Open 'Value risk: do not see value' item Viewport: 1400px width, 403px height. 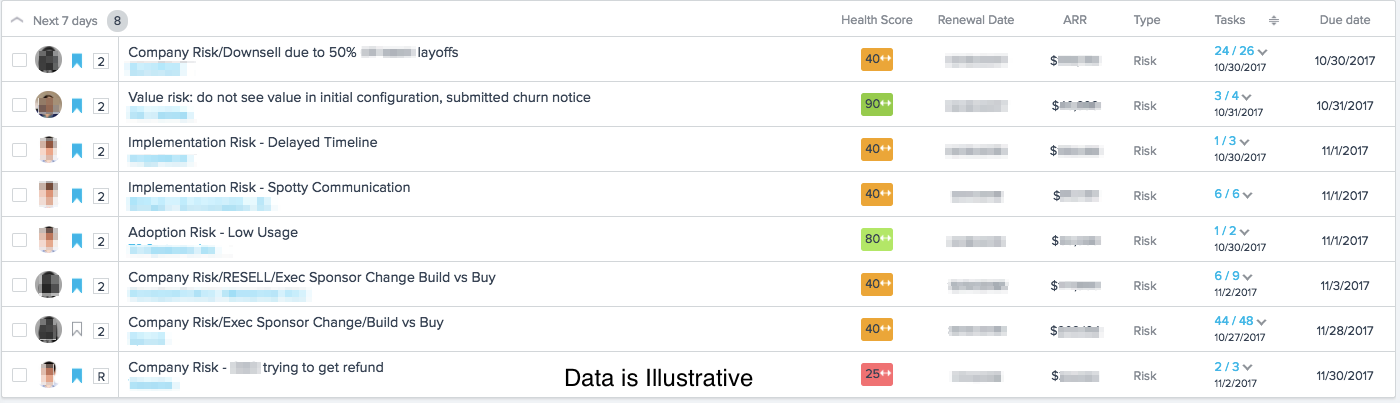(x=359, y=97)
